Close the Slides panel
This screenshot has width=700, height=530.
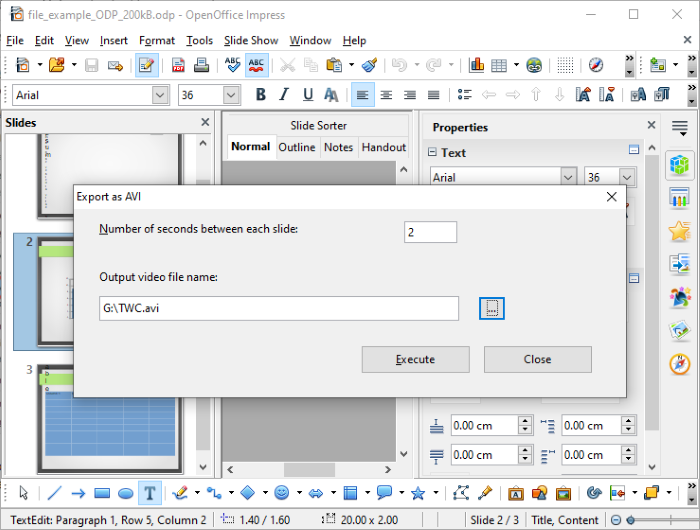click(205, 122)
